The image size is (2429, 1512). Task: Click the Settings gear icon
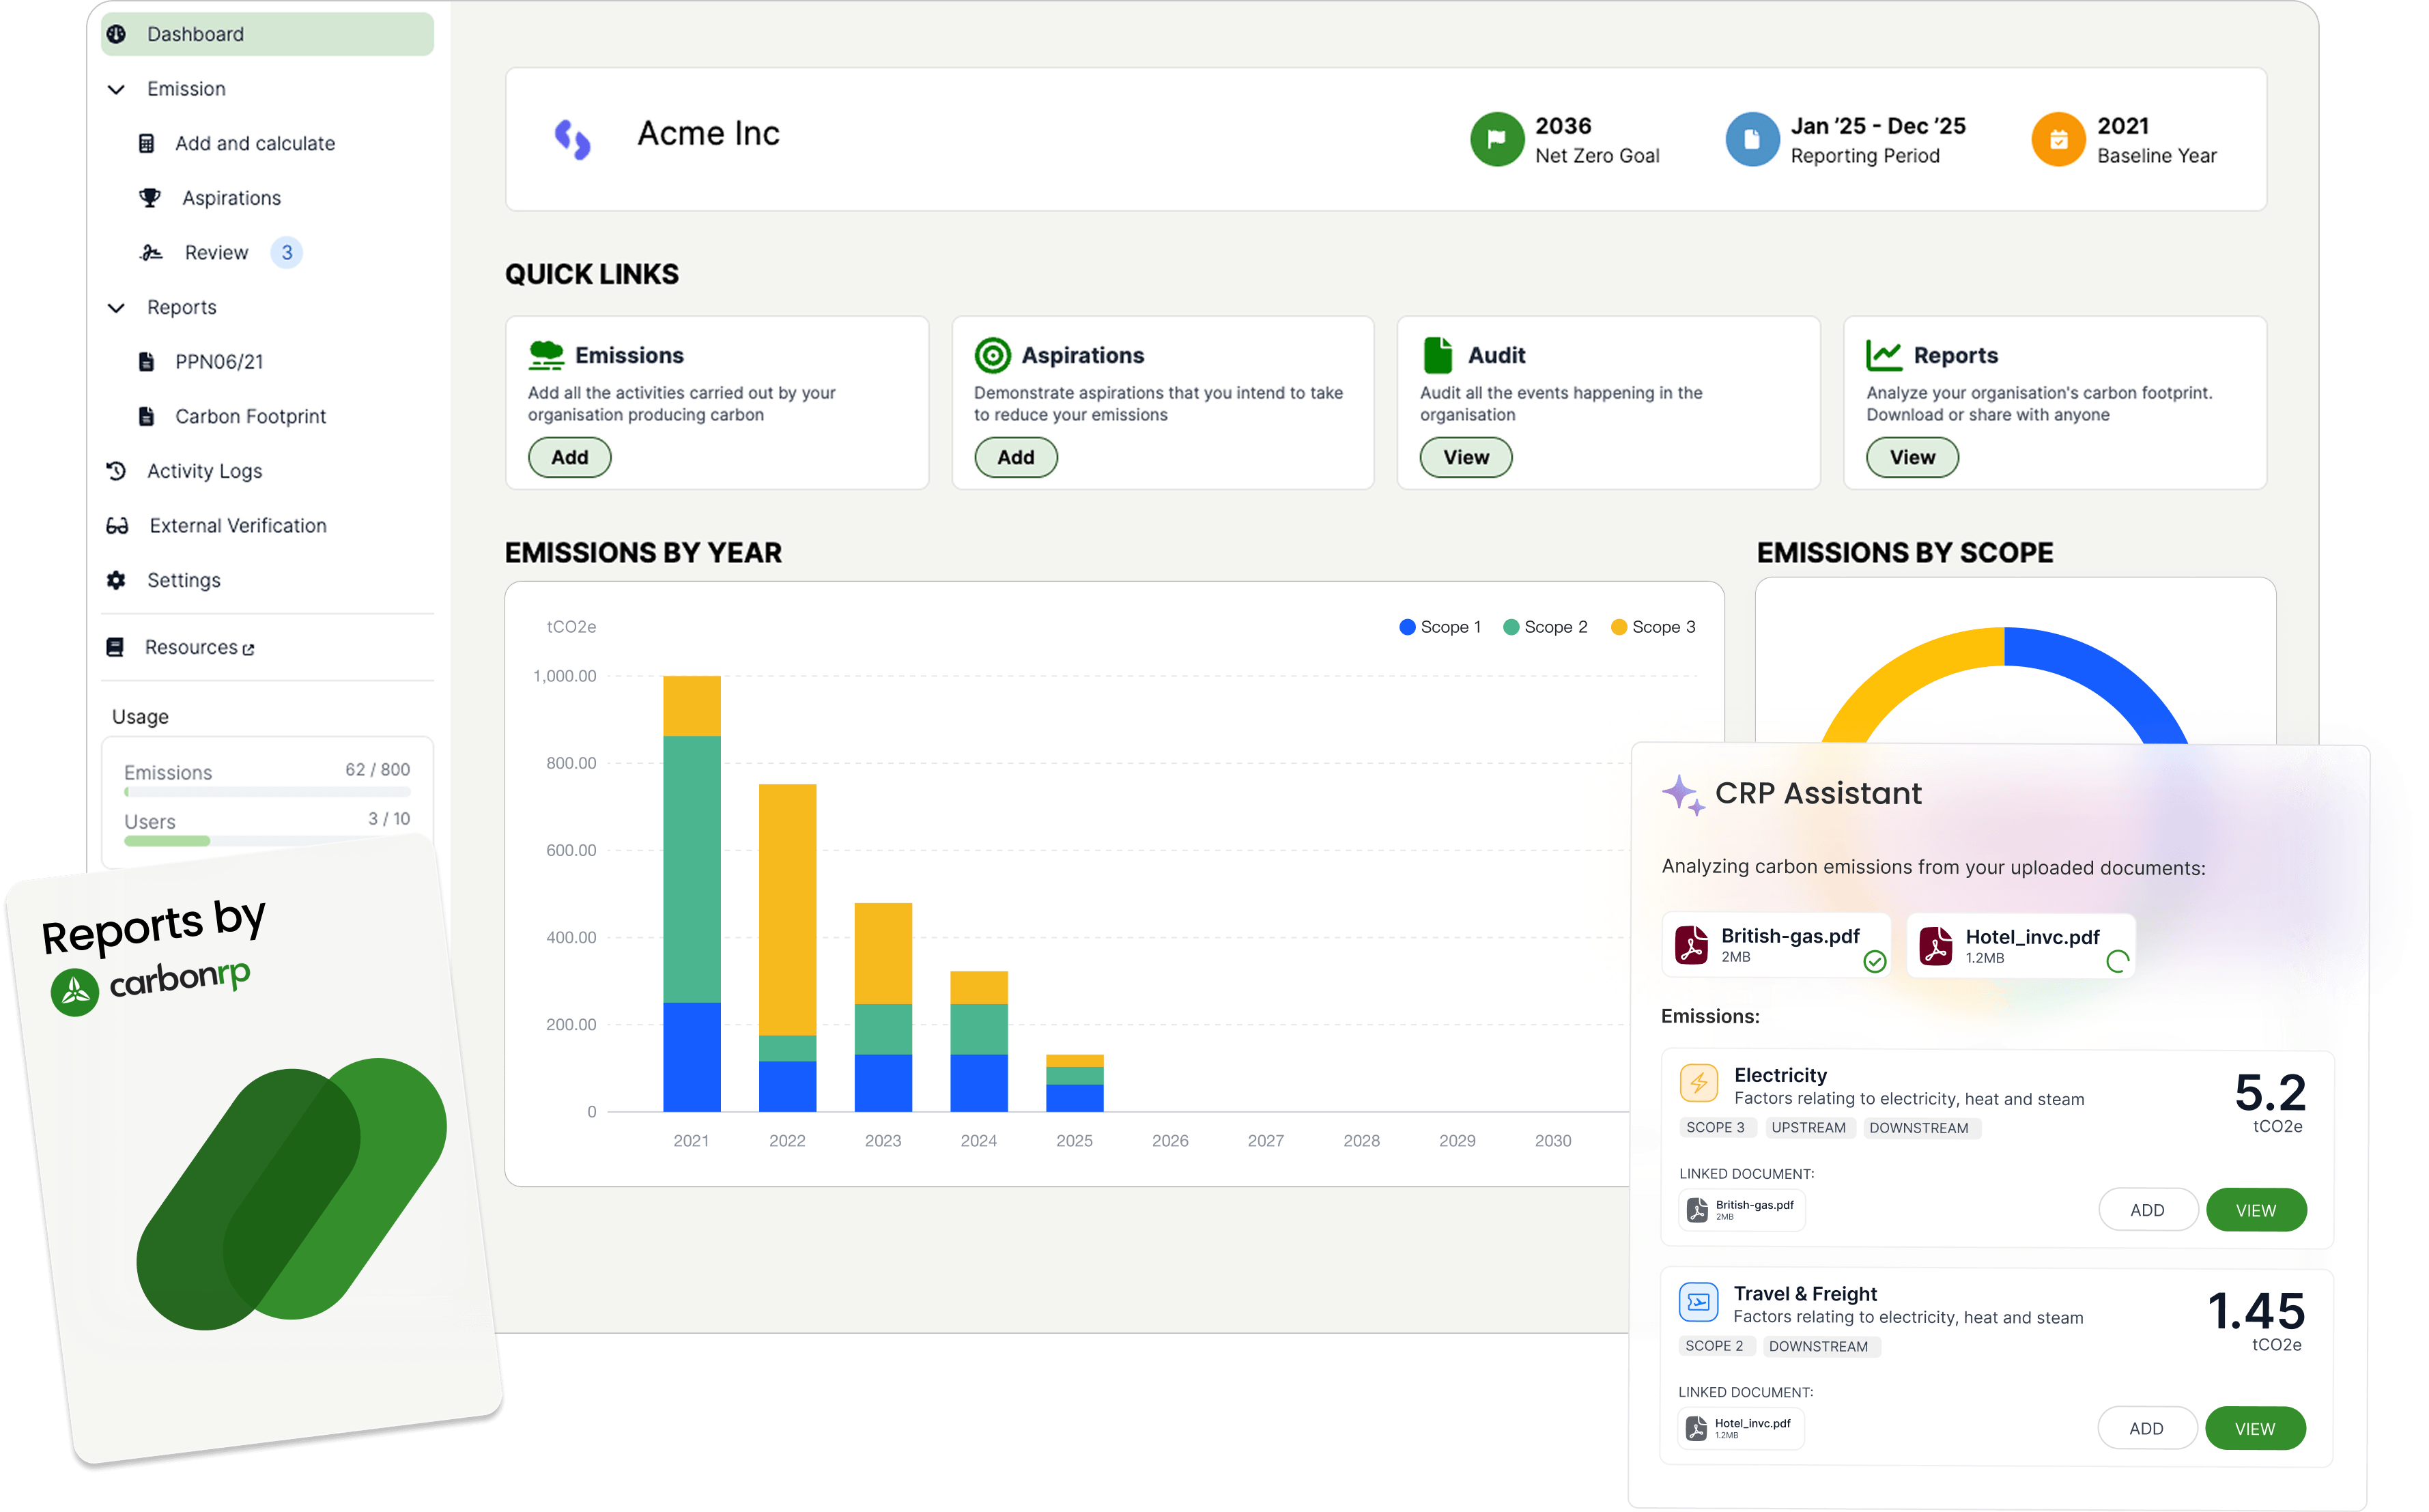click(116, 580)
